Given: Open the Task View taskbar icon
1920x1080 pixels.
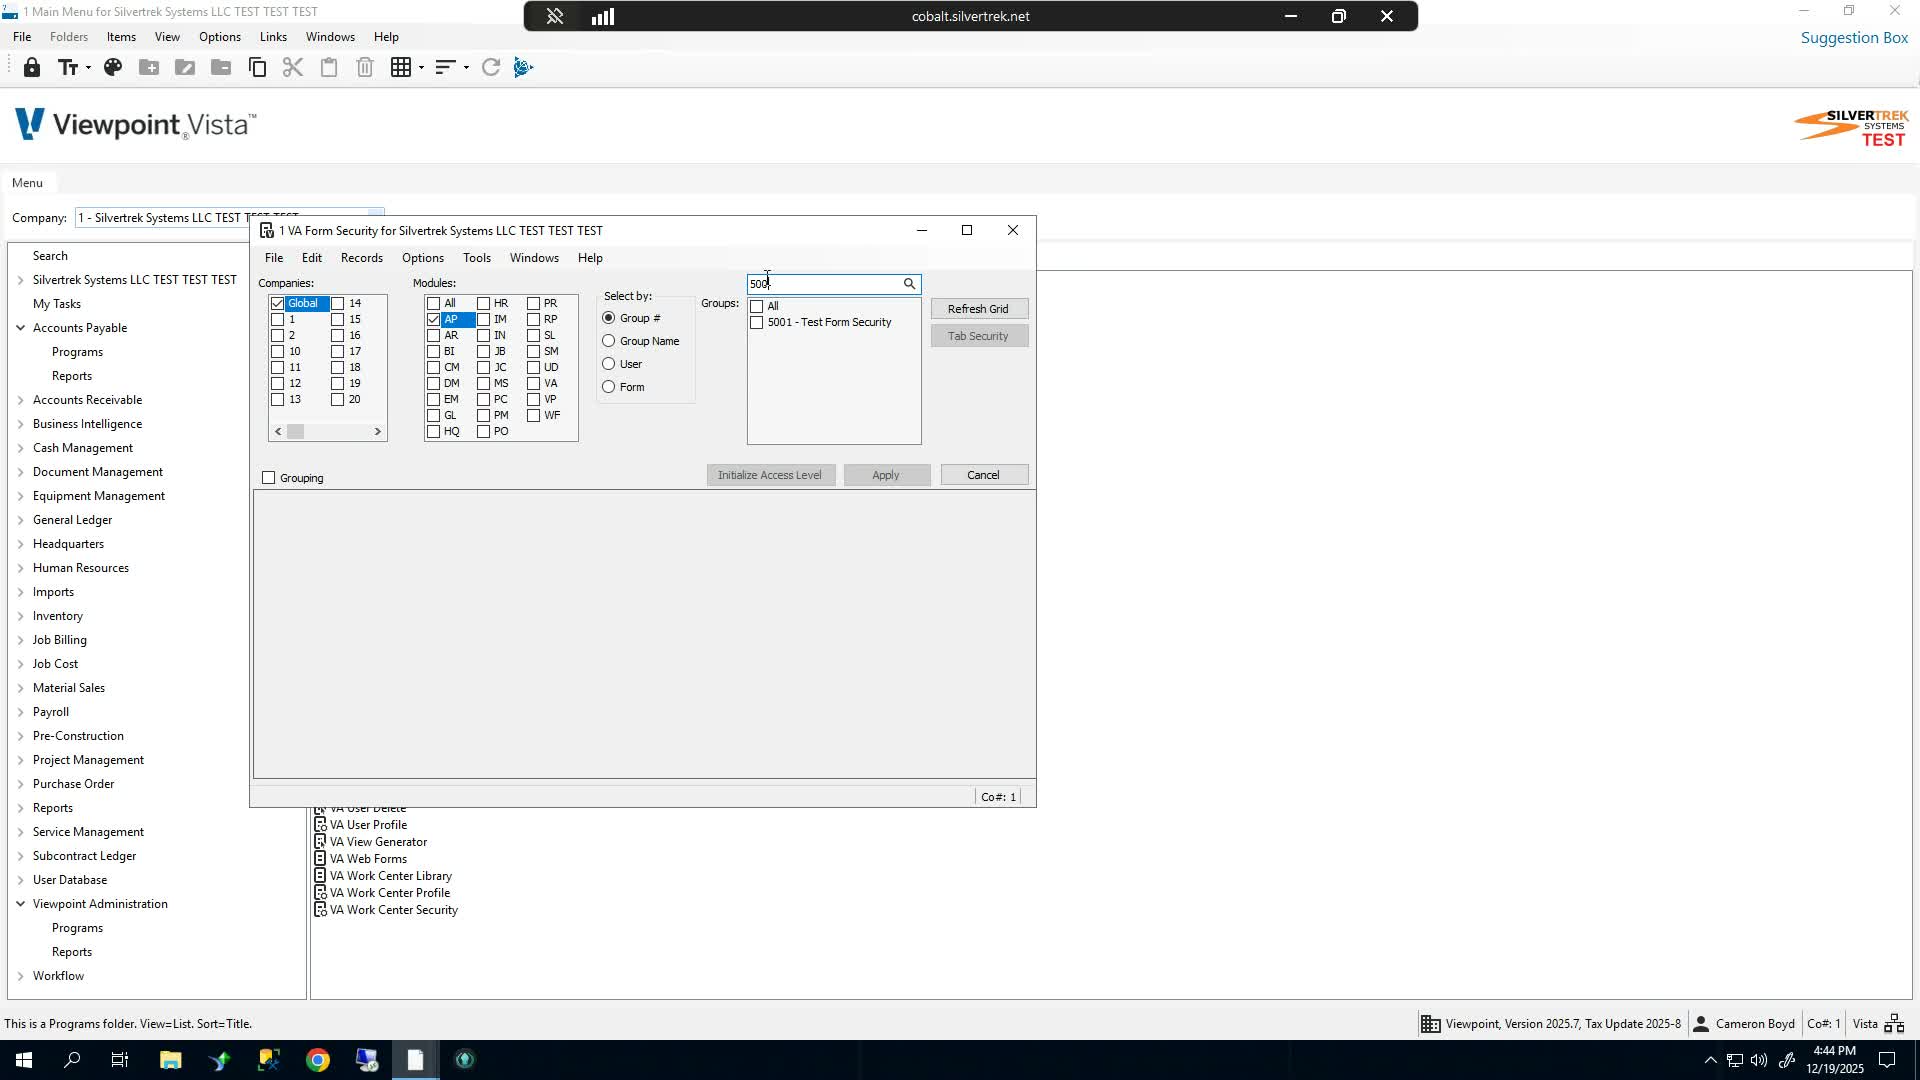Looking at the screenshot, I should (x=120, y=1060).
